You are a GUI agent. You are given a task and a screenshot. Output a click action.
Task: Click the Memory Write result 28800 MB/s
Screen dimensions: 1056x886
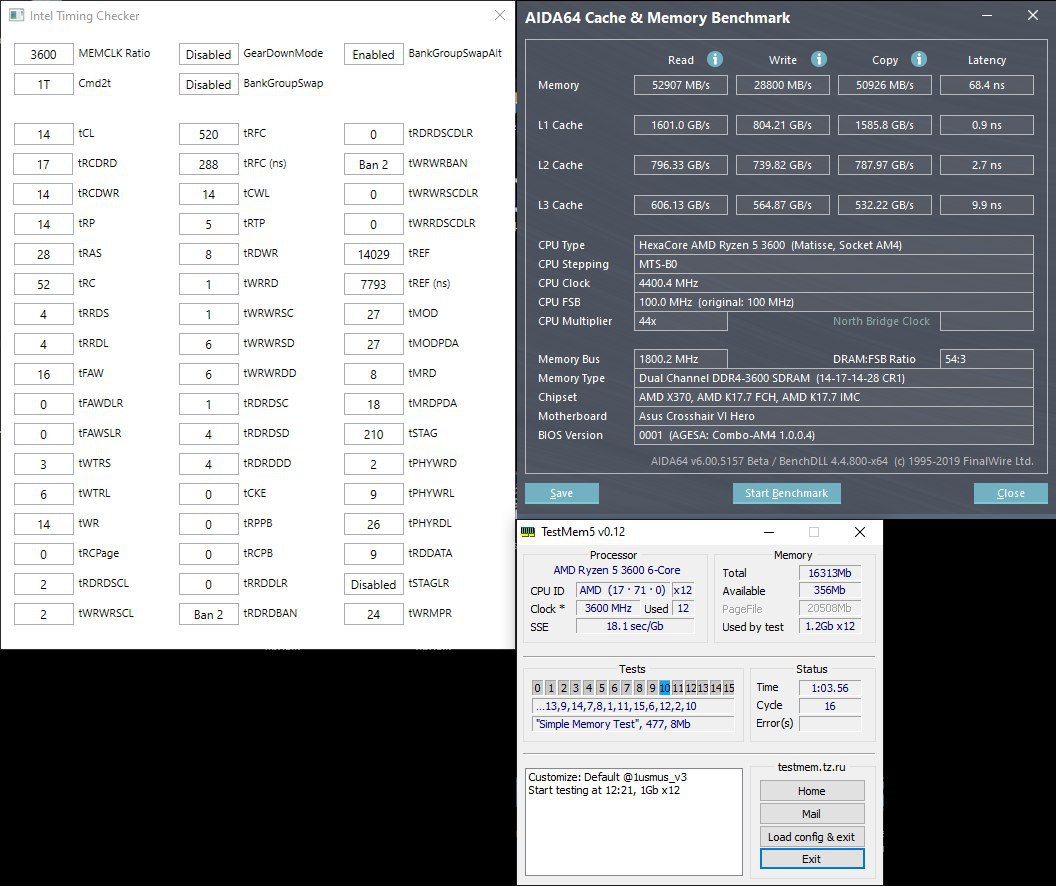(x=783, y=85)
